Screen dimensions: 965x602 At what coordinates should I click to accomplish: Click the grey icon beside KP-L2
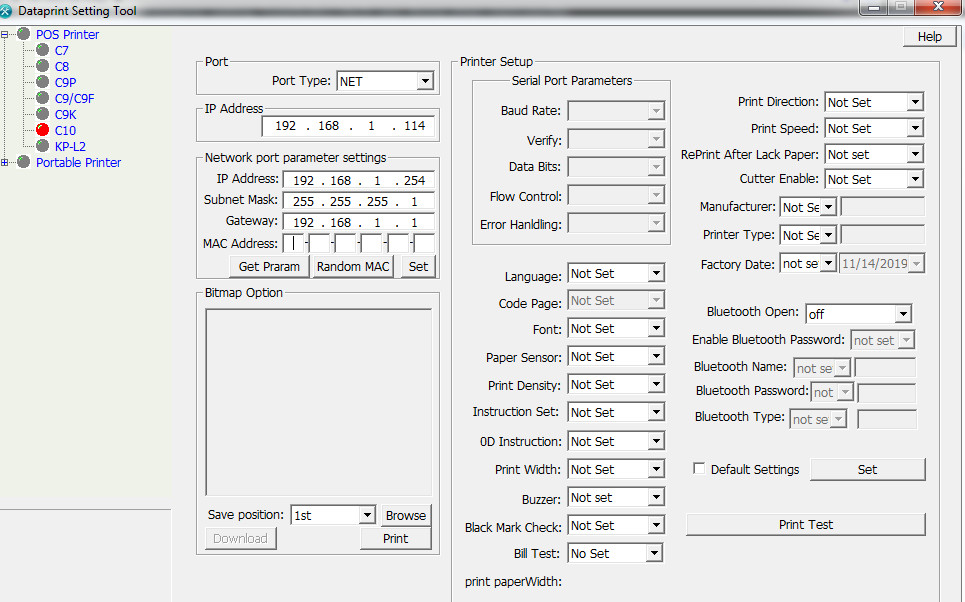[42, 146]
